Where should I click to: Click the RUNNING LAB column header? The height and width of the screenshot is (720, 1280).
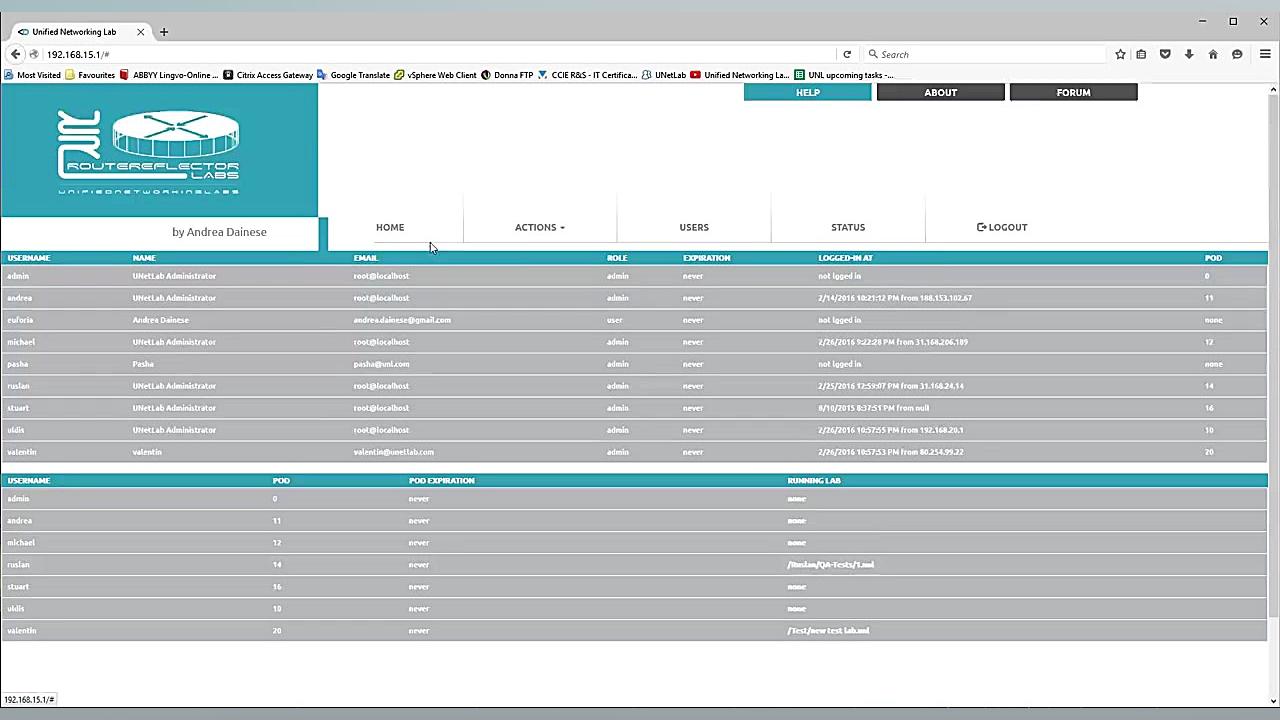813,481
